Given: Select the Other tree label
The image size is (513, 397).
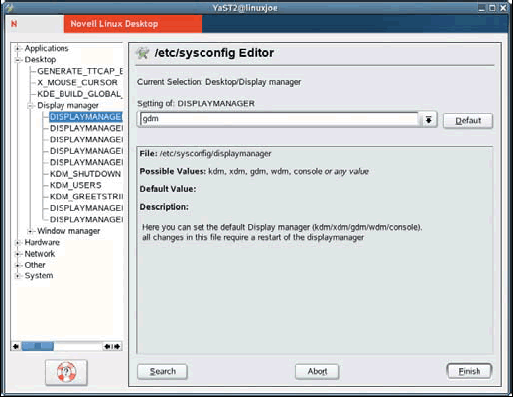Looking at the screenshot, I should point(35,265).
